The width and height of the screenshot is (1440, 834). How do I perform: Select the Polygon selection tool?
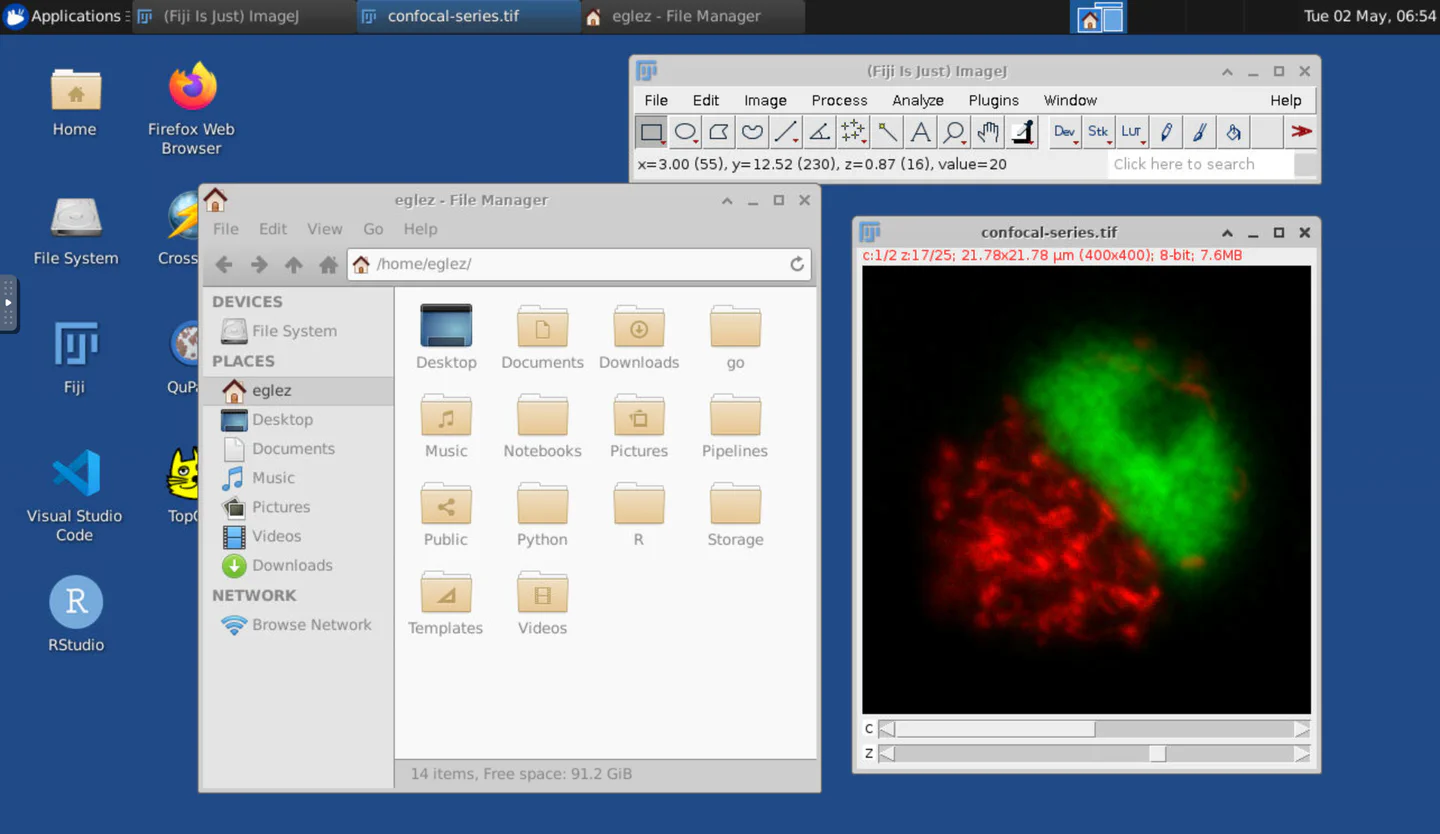[719, 132]
